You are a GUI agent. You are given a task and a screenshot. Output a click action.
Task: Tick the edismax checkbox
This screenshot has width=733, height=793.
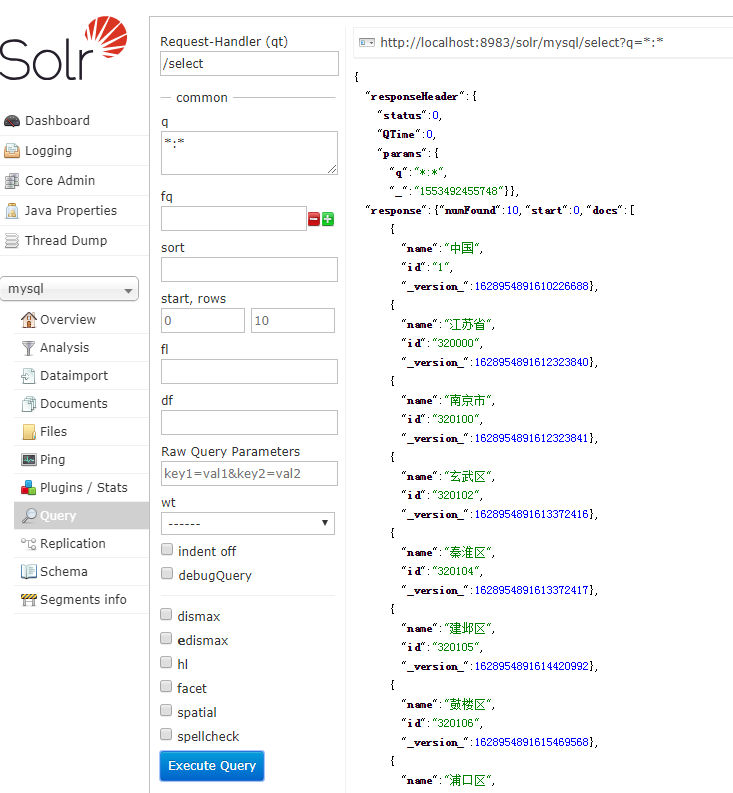point(166,638)
